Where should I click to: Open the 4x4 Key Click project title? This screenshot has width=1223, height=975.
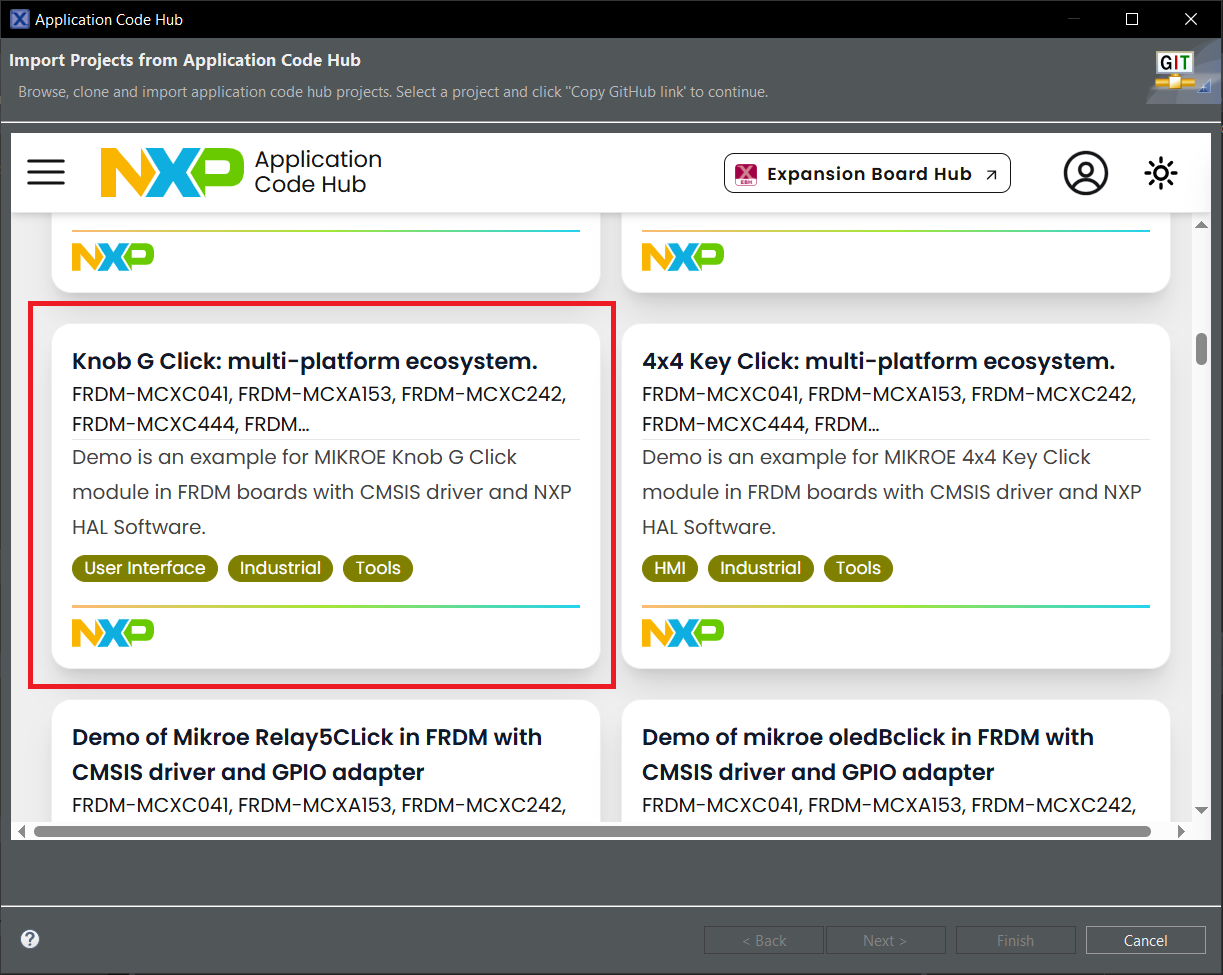(878, 361)
